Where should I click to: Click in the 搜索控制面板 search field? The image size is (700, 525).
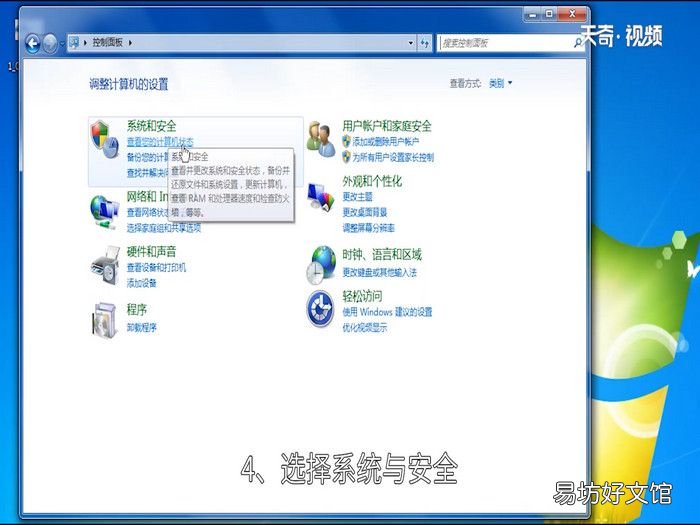(x=506, y=43)
